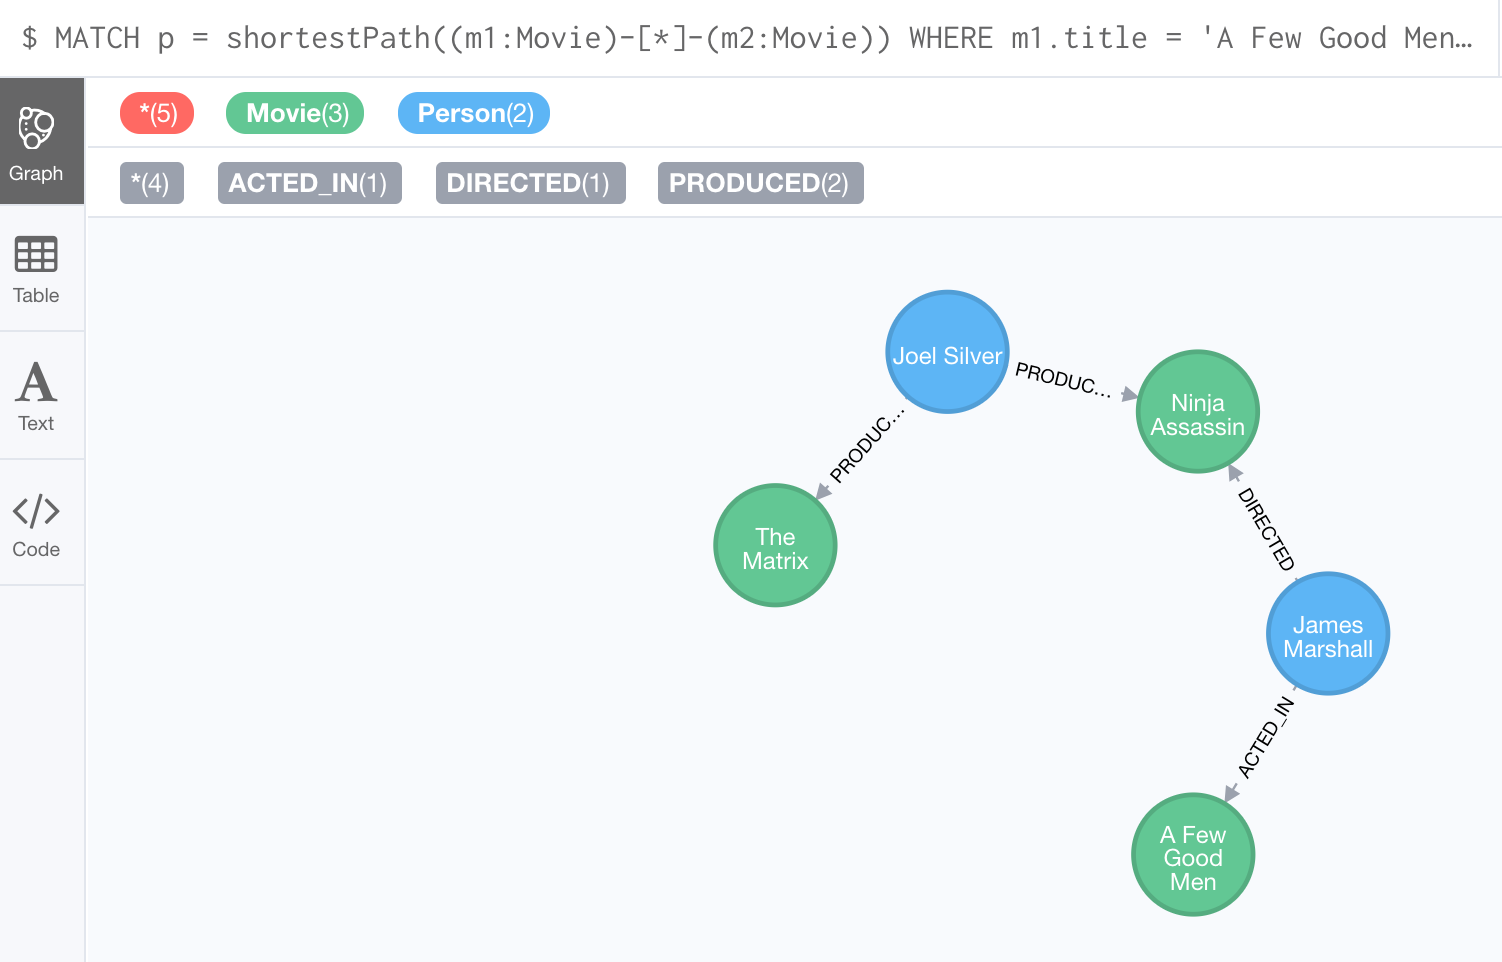Switch to the Graph view

(x=42, y=141)
